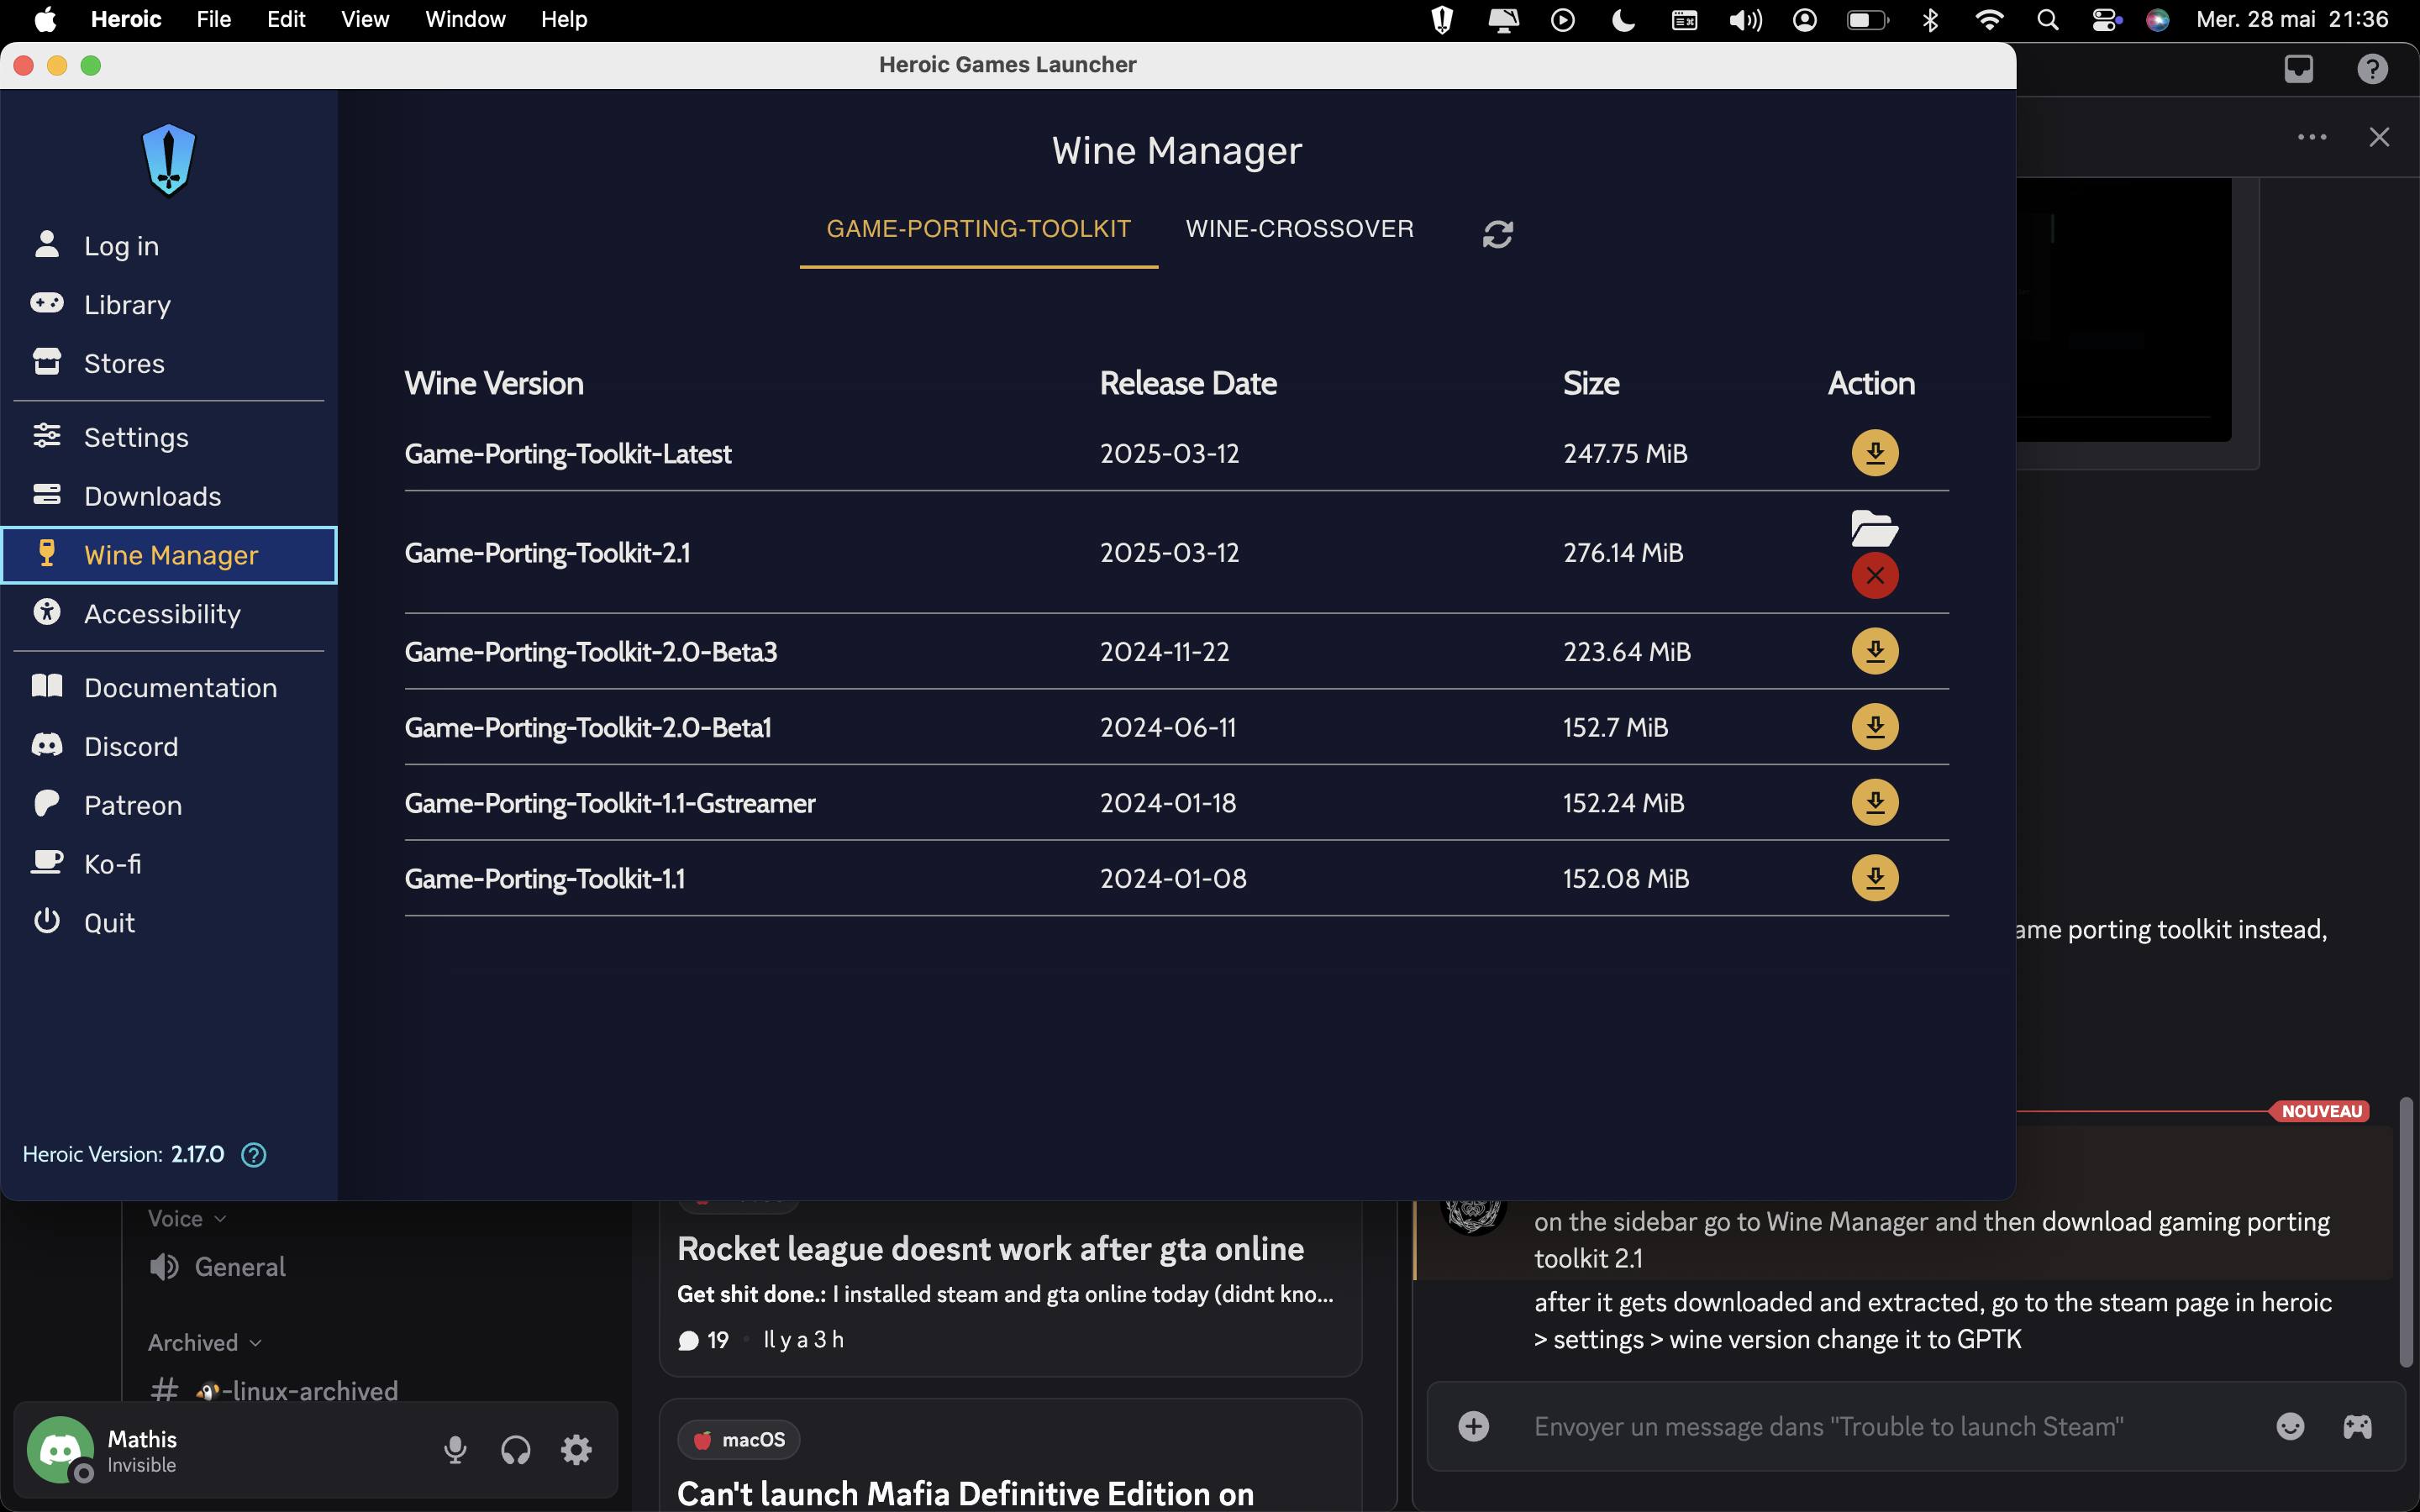Open Mafia Definitive Edition post in Discord

(x=1010, y=1456)
